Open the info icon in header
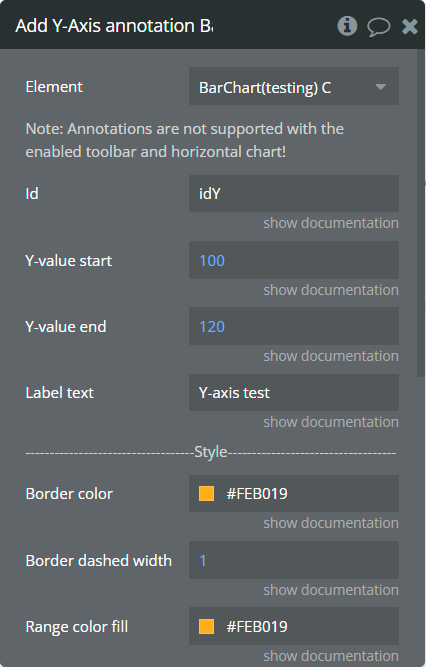The image size is (426, 667). (x=347, y=26)
